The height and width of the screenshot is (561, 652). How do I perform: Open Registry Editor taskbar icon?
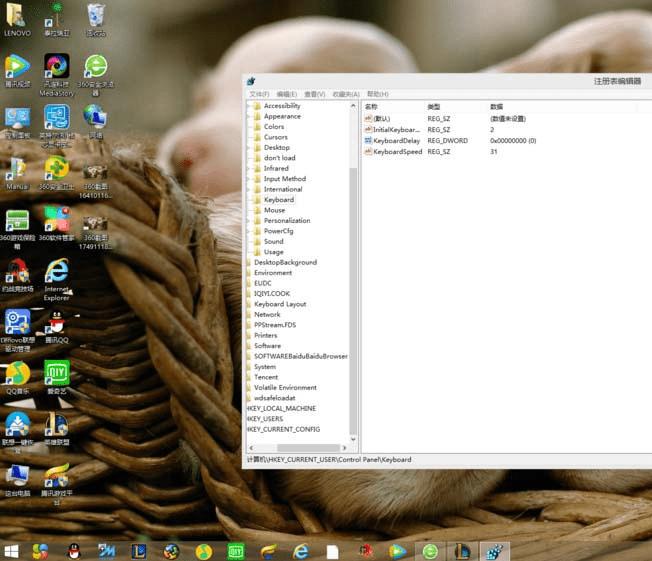point(495,551)
